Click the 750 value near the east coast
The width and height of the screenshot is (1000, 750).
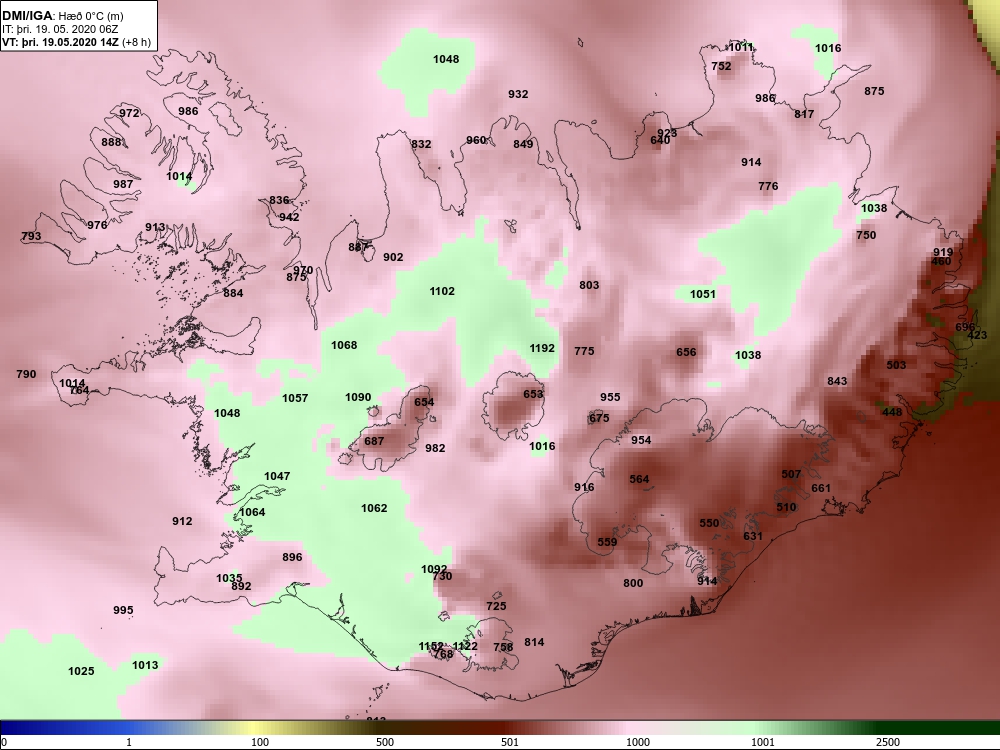[x=866, y=235]
